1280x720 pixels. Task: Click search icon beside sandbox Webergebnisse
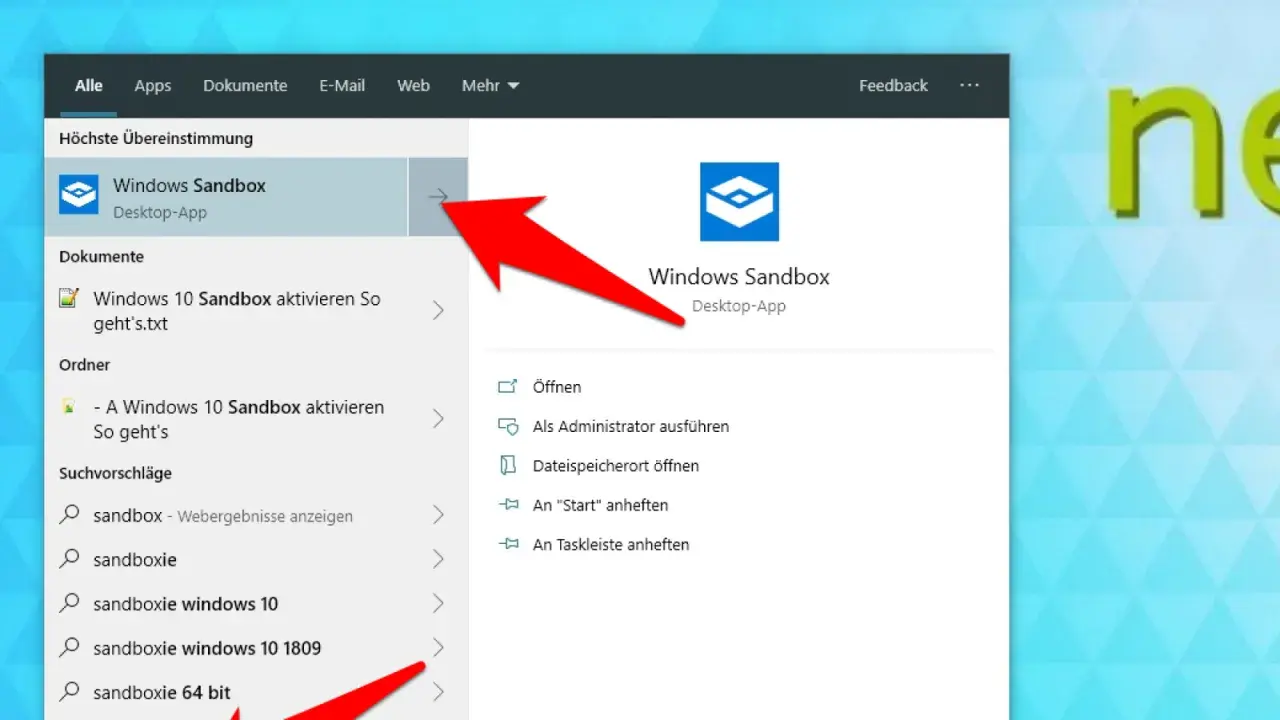point(69,515)
